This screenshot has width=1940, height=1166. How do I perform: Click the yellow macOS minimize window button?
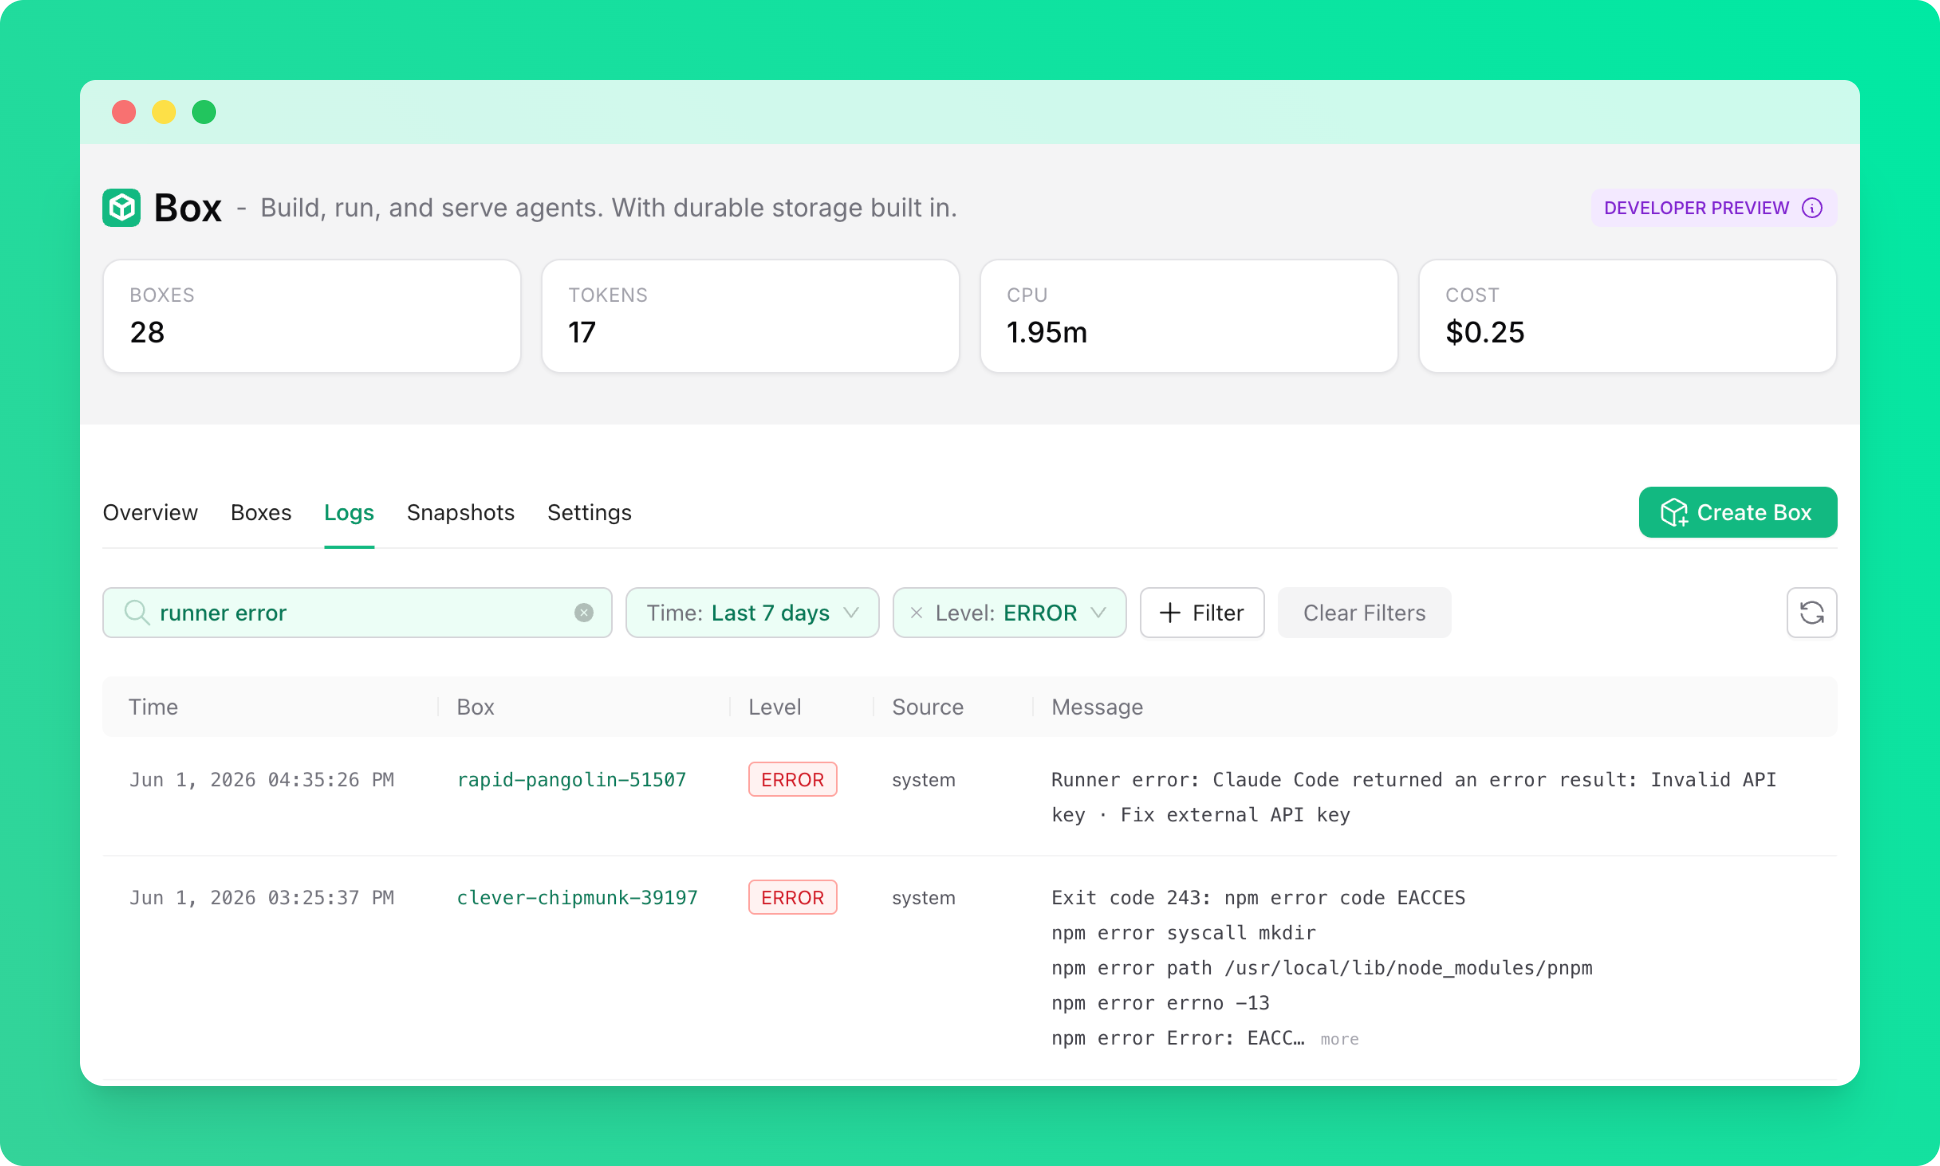click(164, 112)
